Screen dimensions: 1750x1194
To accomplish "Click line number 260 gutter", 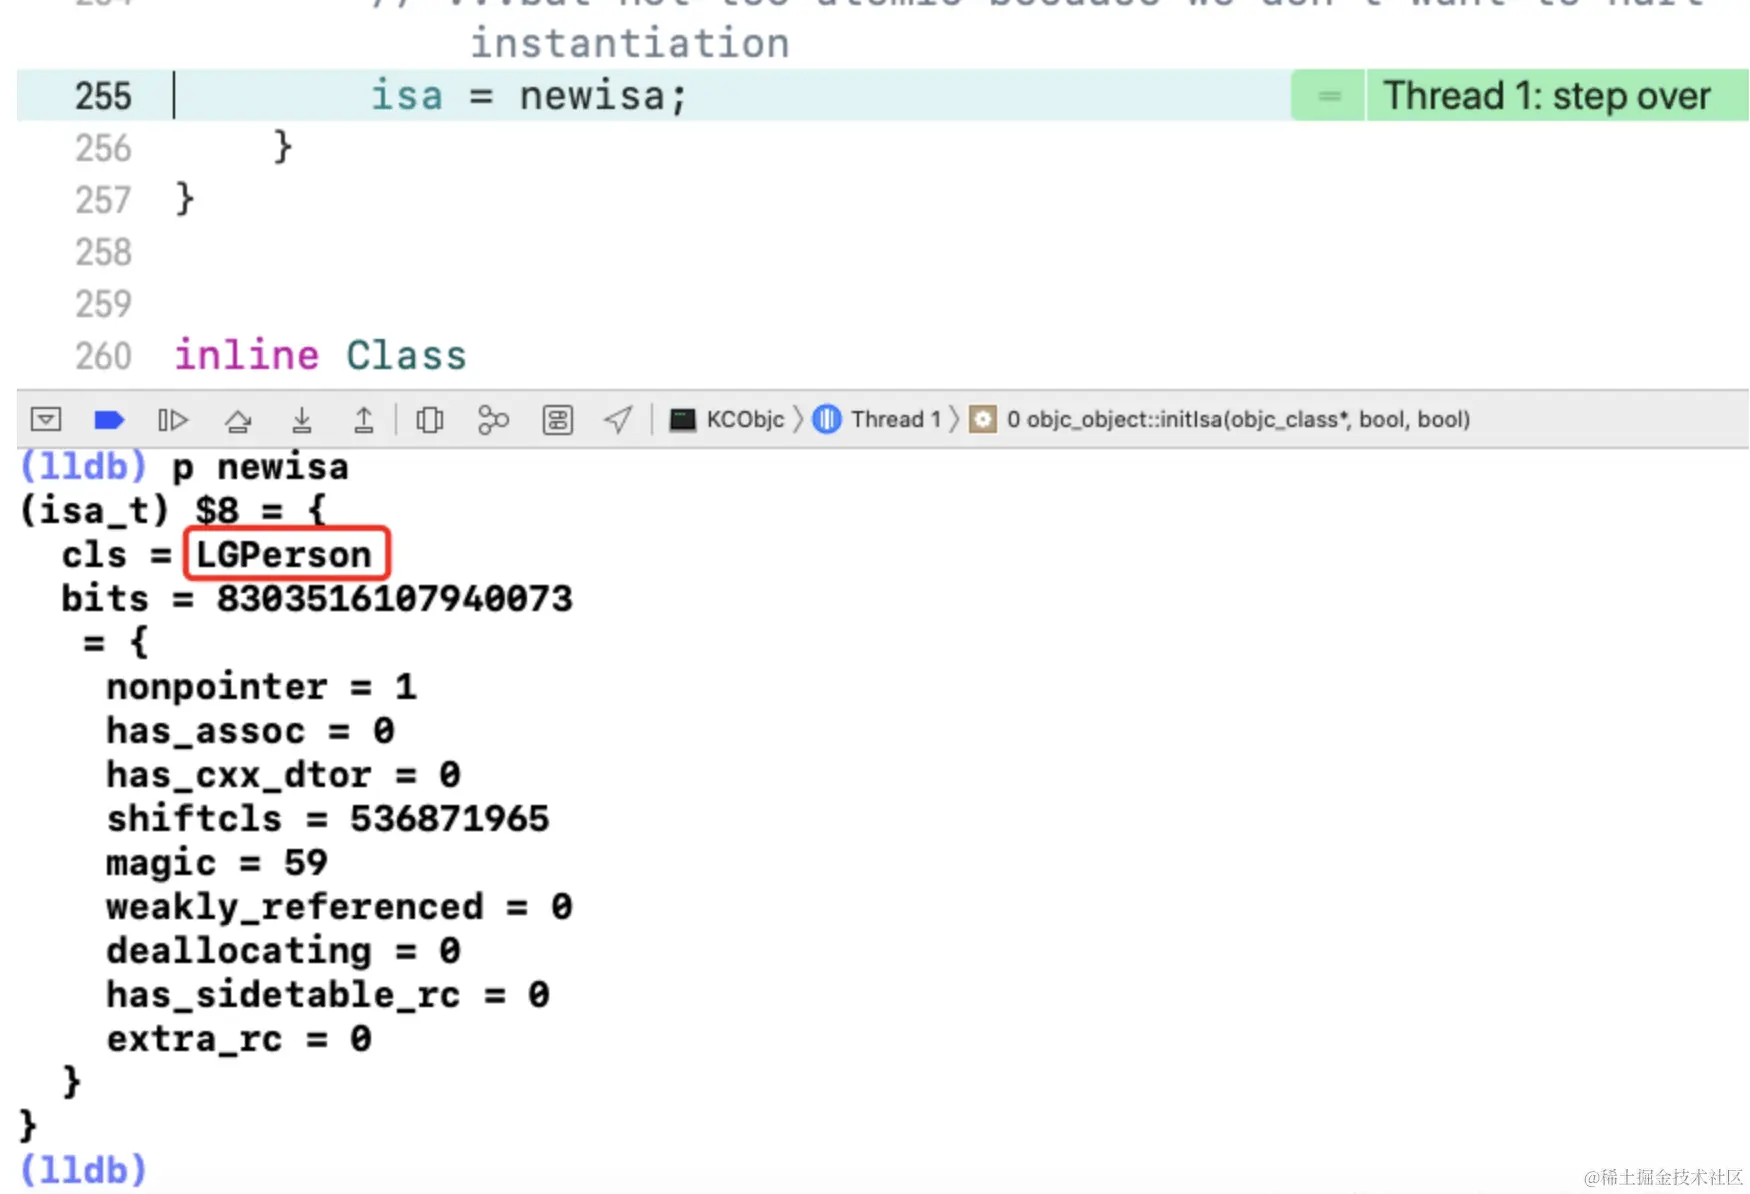I will click(x=103, y=356).
